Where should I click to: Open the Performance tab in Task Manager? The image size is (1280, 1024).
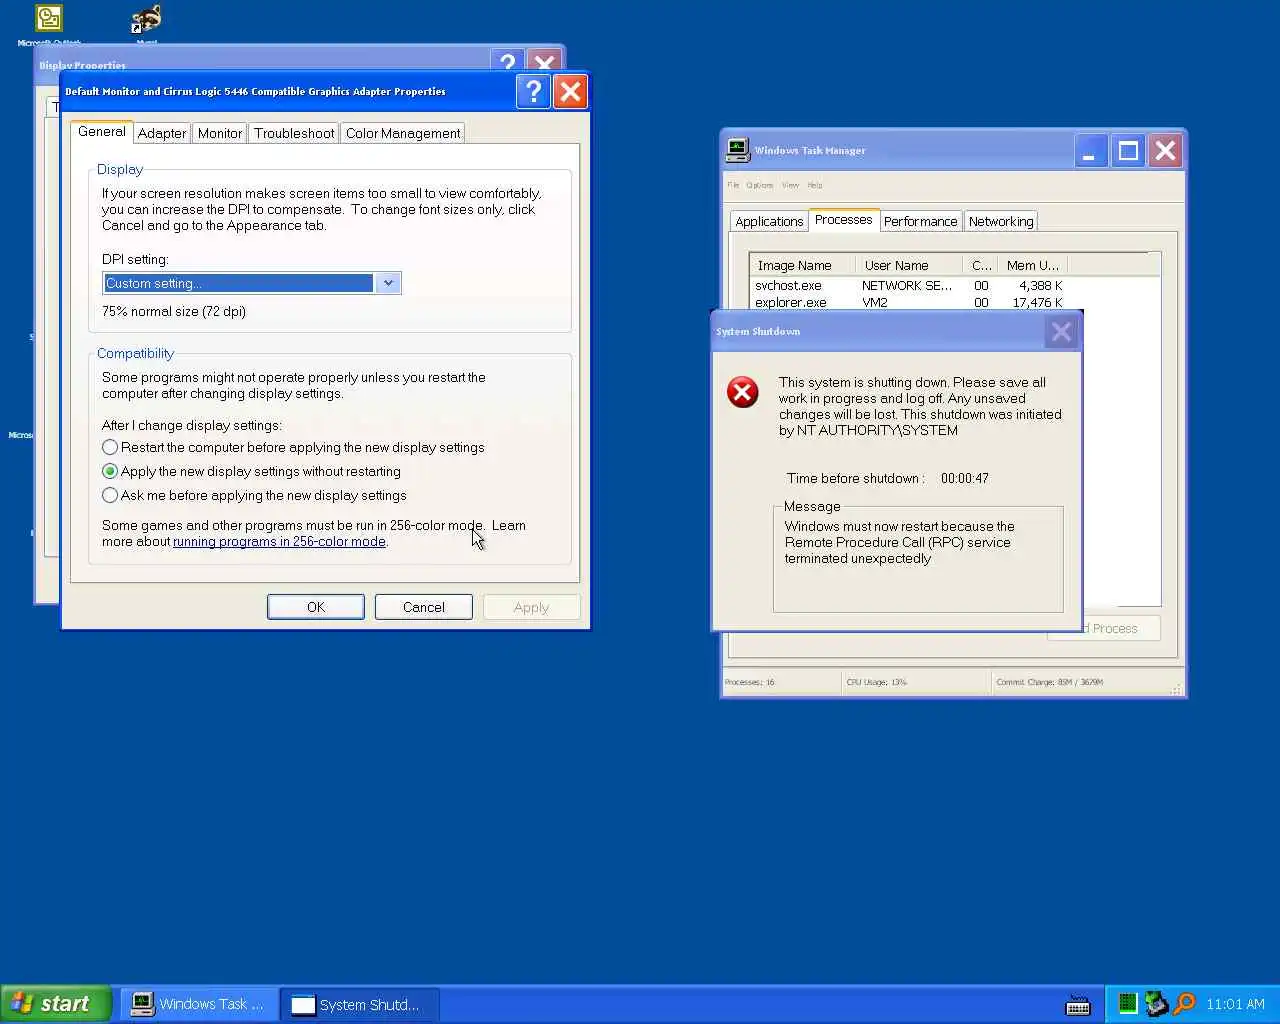pos(920,221)
